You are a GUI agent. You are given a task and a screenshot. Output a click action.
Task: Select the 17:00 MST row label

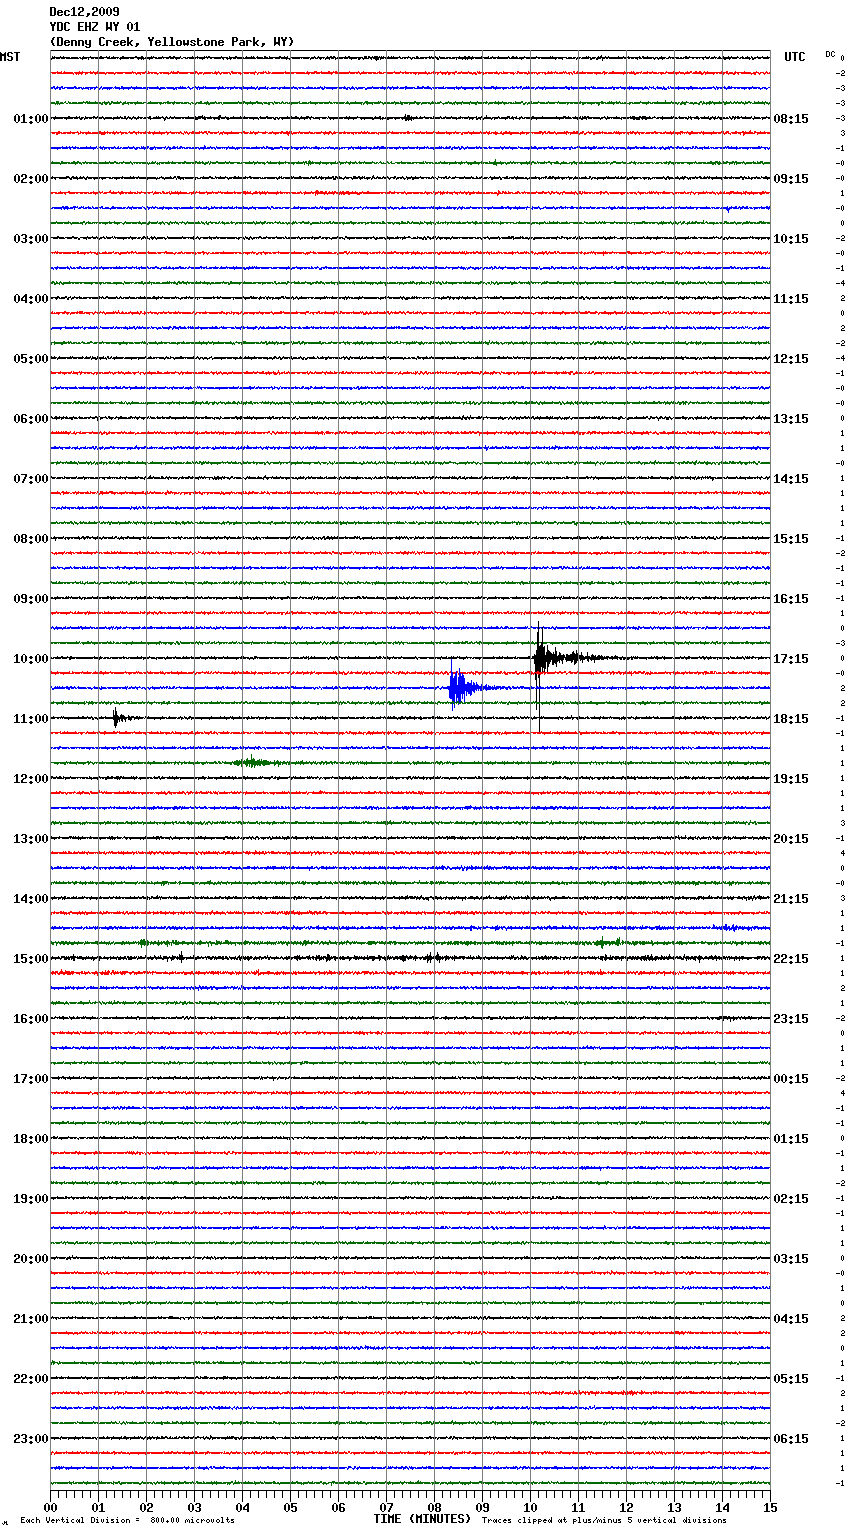[x=30, y=1079]
